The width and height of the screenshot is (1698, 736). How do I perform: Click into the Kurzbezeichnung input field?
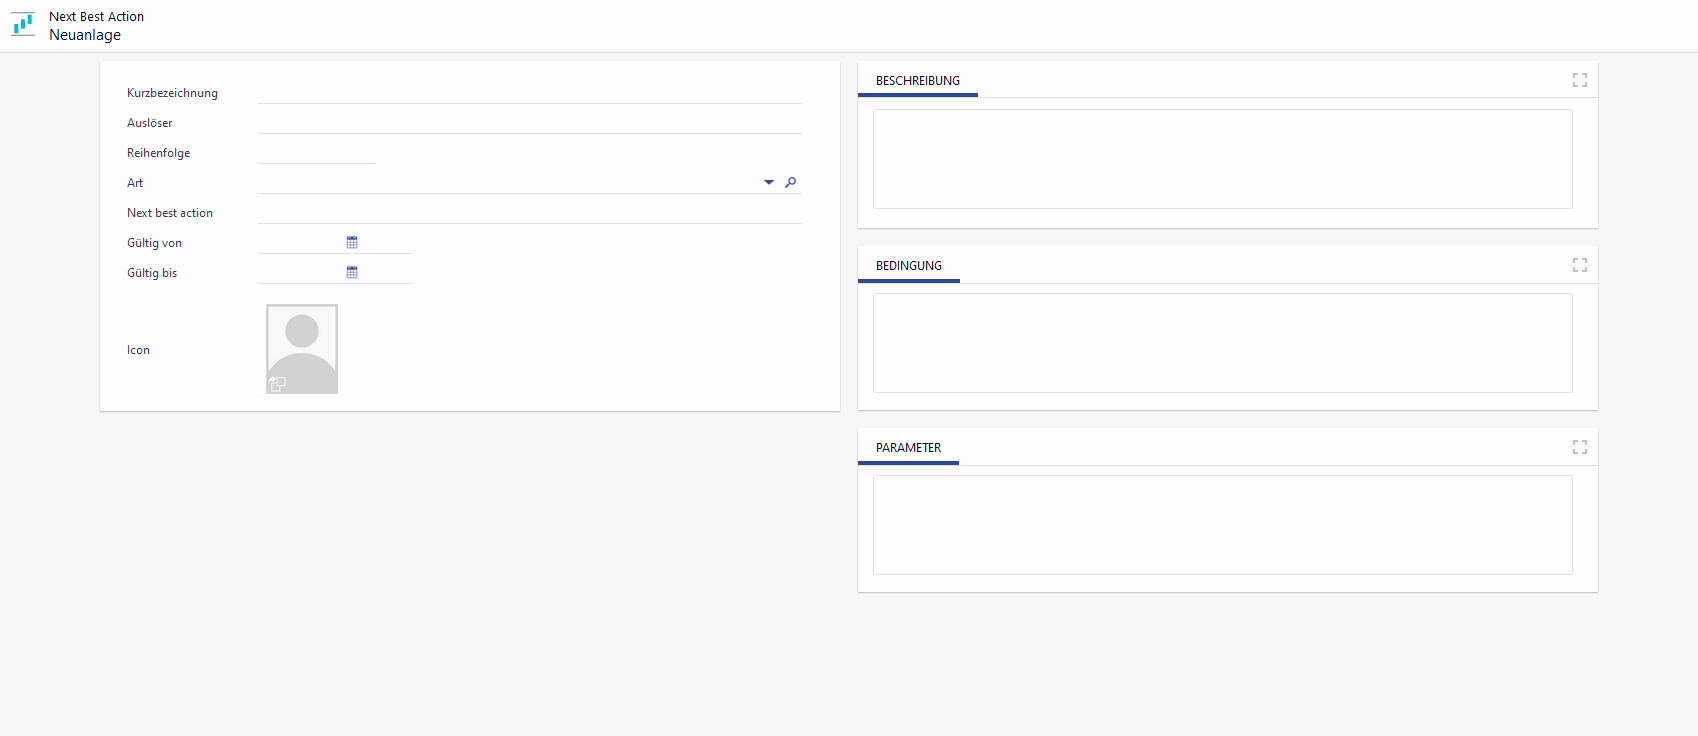coord(529,92)
